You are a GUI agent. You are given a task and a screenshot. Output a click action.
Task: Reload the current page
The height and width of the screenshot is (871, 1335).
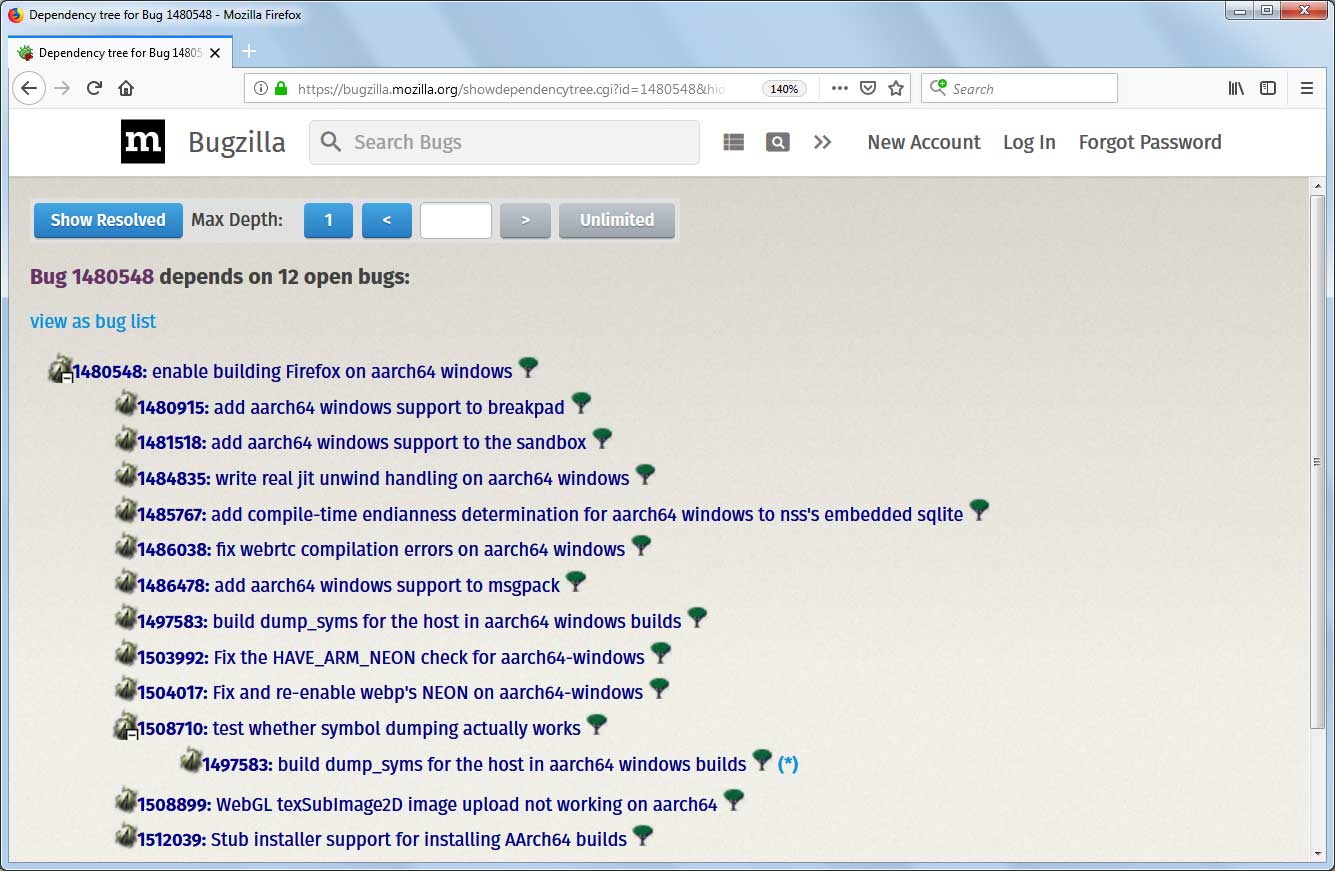(94, 88)
